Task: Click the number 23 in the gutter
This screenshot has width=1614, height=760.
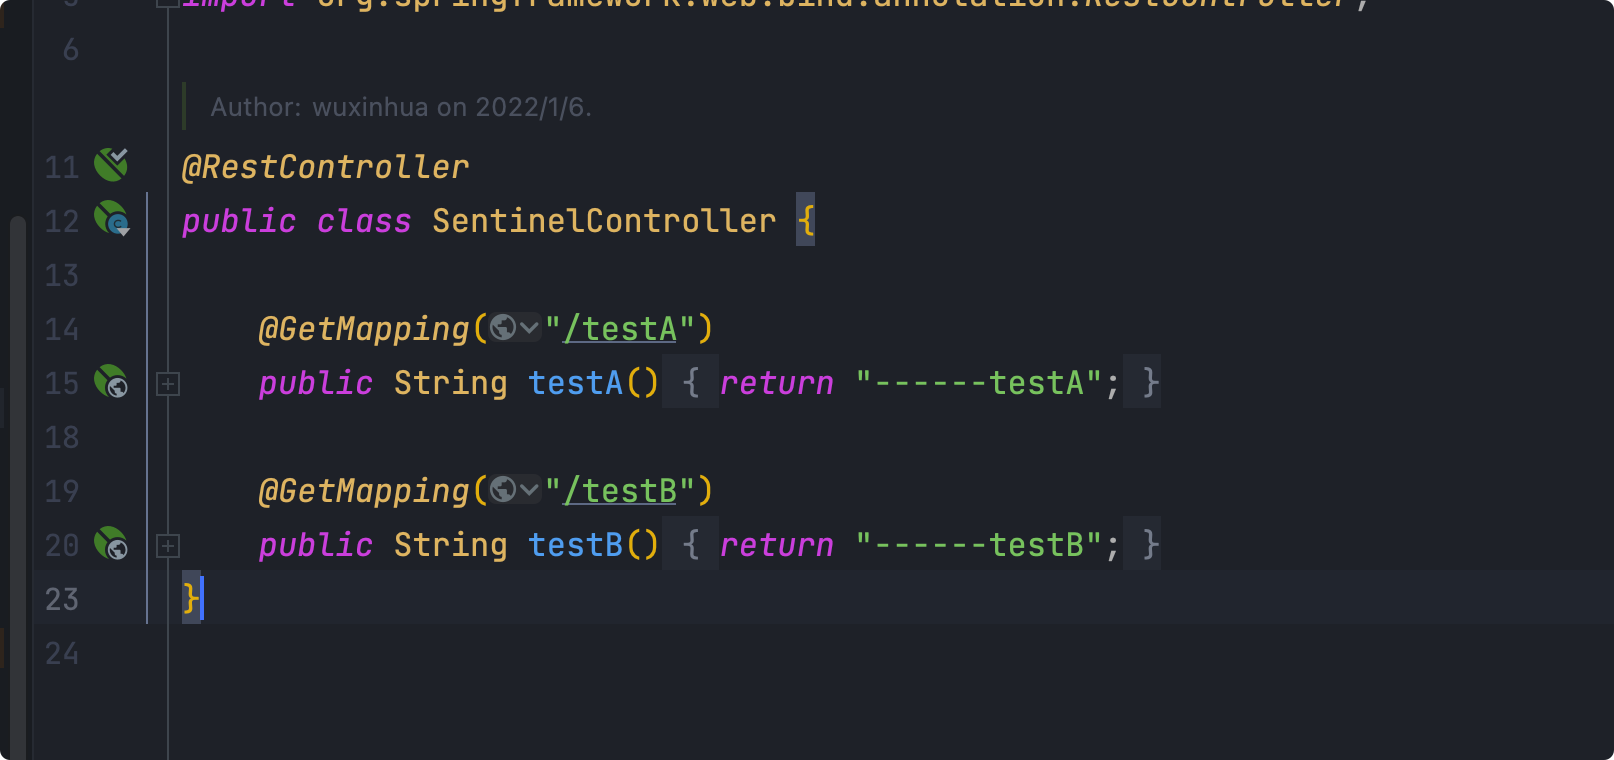Action: click(62, 599)
